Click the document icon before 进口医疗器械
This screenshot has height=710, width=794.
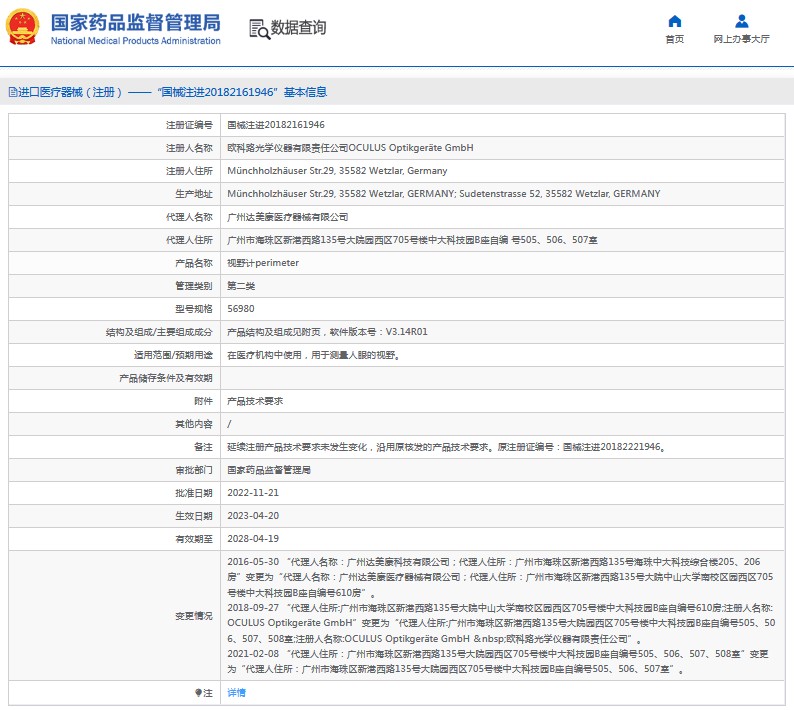(x=13, y=92)
